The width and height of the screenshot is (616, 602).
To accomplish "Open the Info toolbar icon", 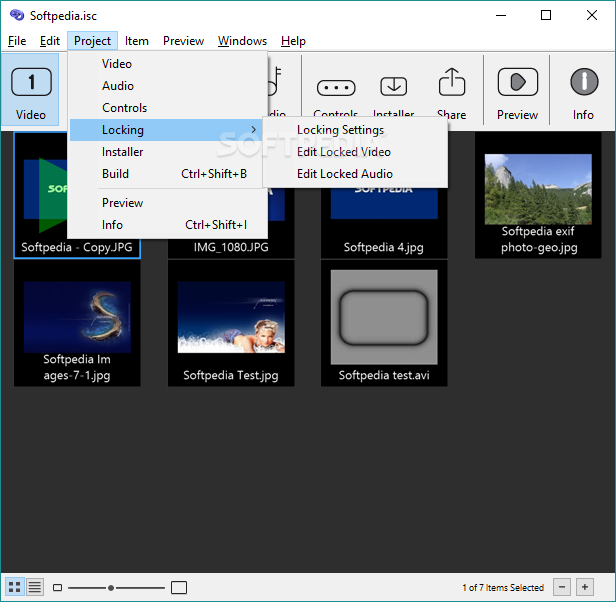I will coord(584,82).
